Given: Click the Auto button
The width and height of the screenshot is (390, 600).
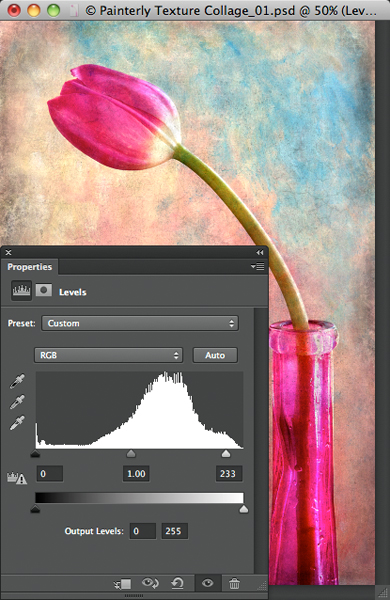Looking at the screenshot, I should [215, 355].
